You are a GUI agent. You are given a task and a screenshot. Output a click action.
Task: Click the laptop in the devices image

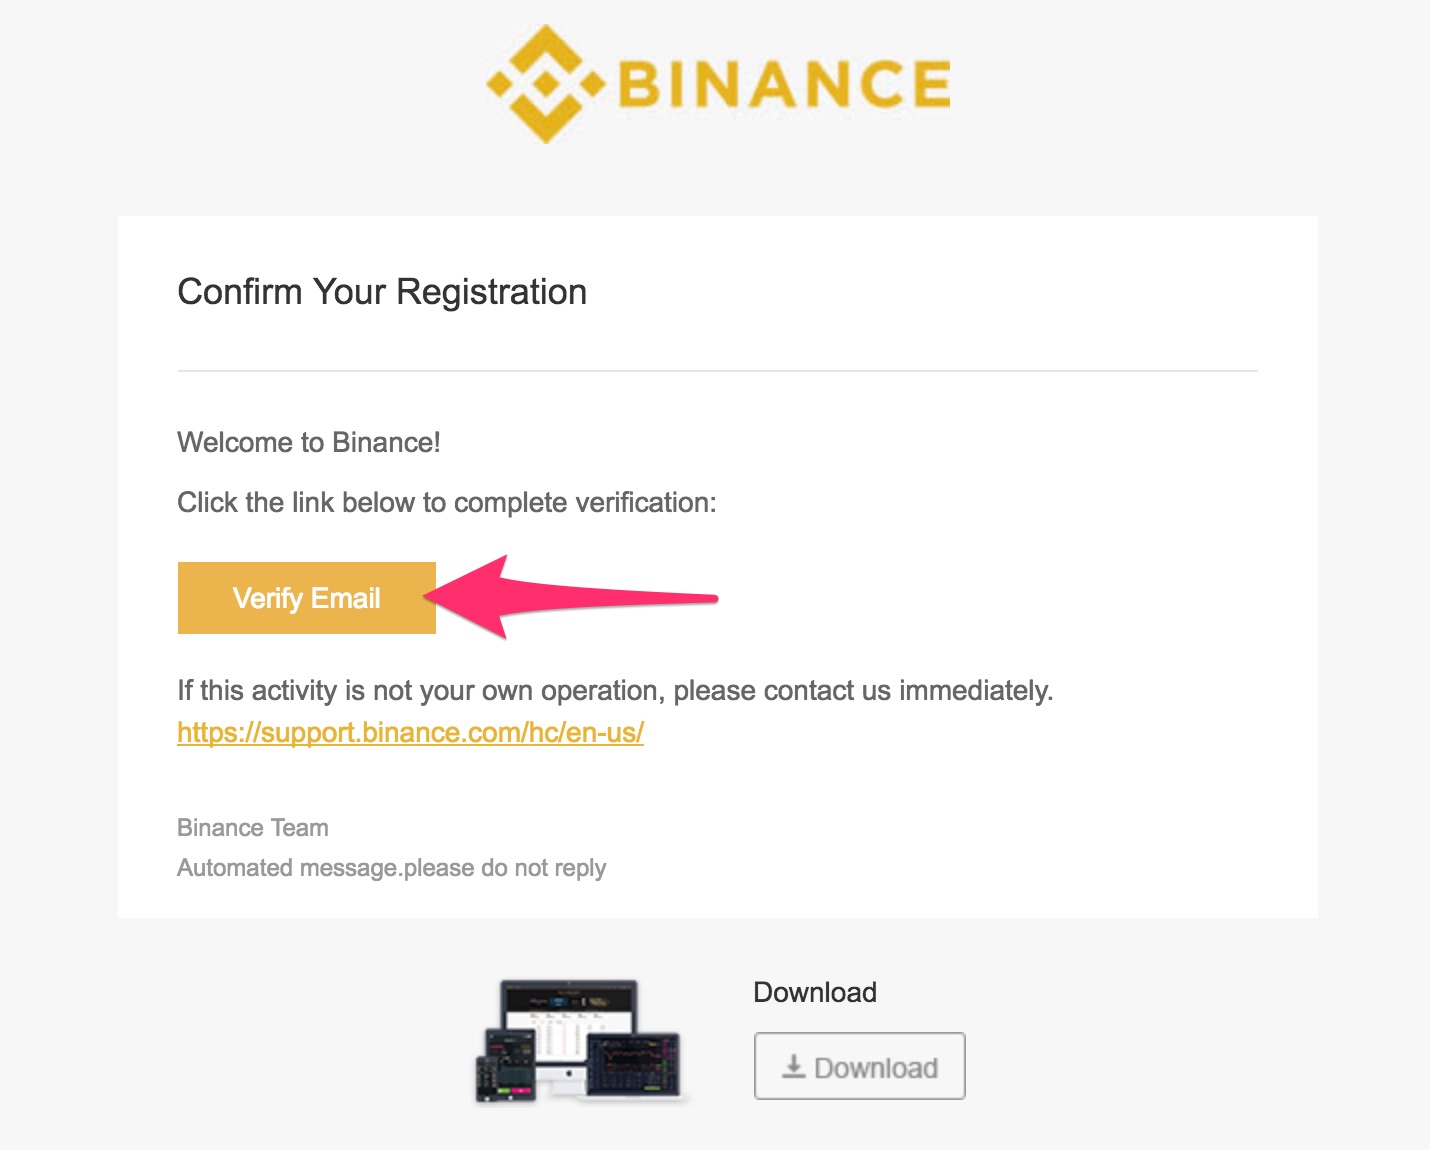[633, 1065]
